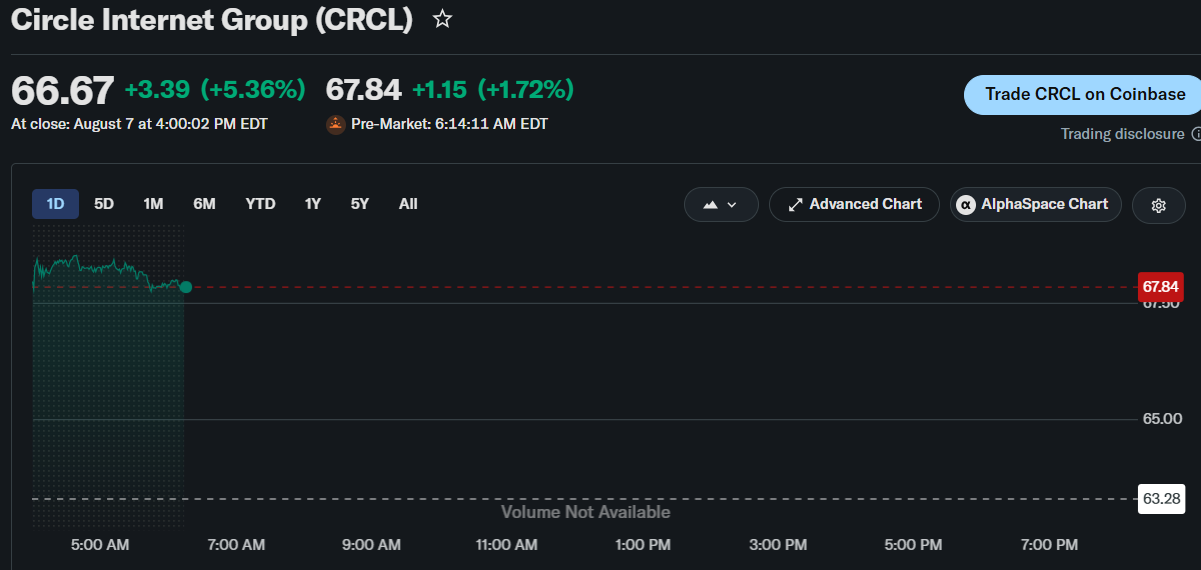1201x570 pixels.
Task: Click the 1:00 PM axis label
Action: click(642, 545)
